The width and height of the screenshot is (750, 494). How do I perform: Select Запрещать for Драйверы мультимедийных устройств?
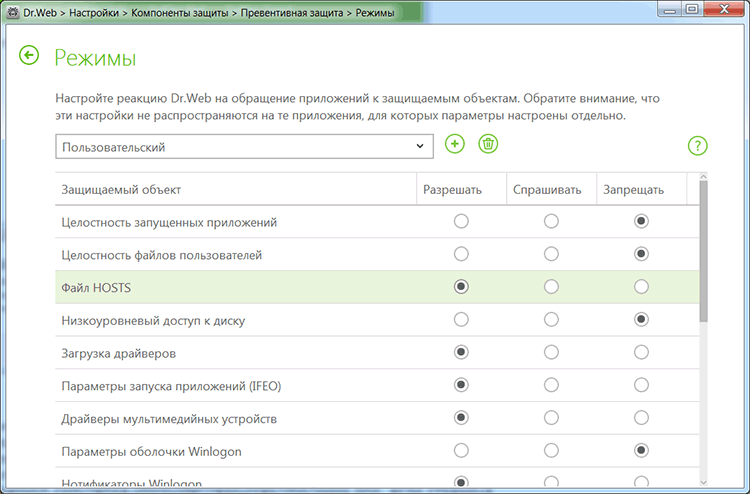click(641, 418)
